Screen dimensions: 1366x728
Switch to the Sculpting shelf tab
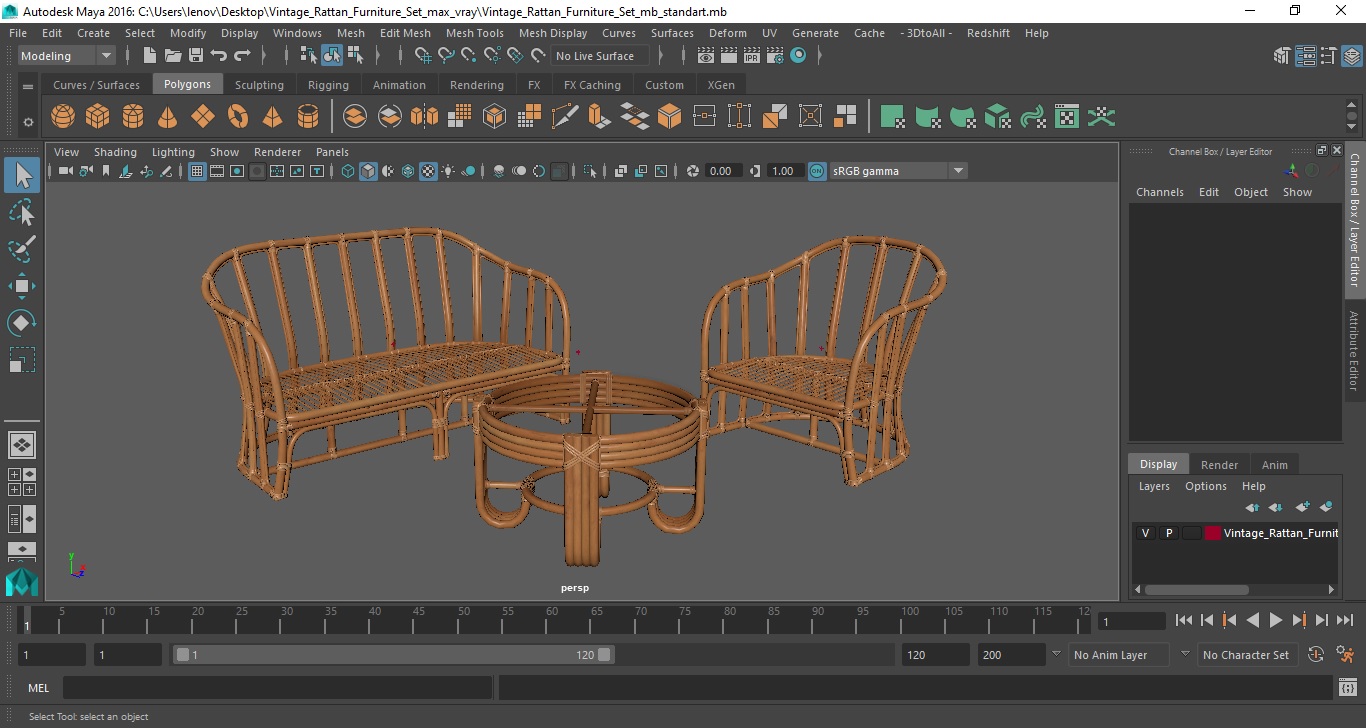coord(259,85)
